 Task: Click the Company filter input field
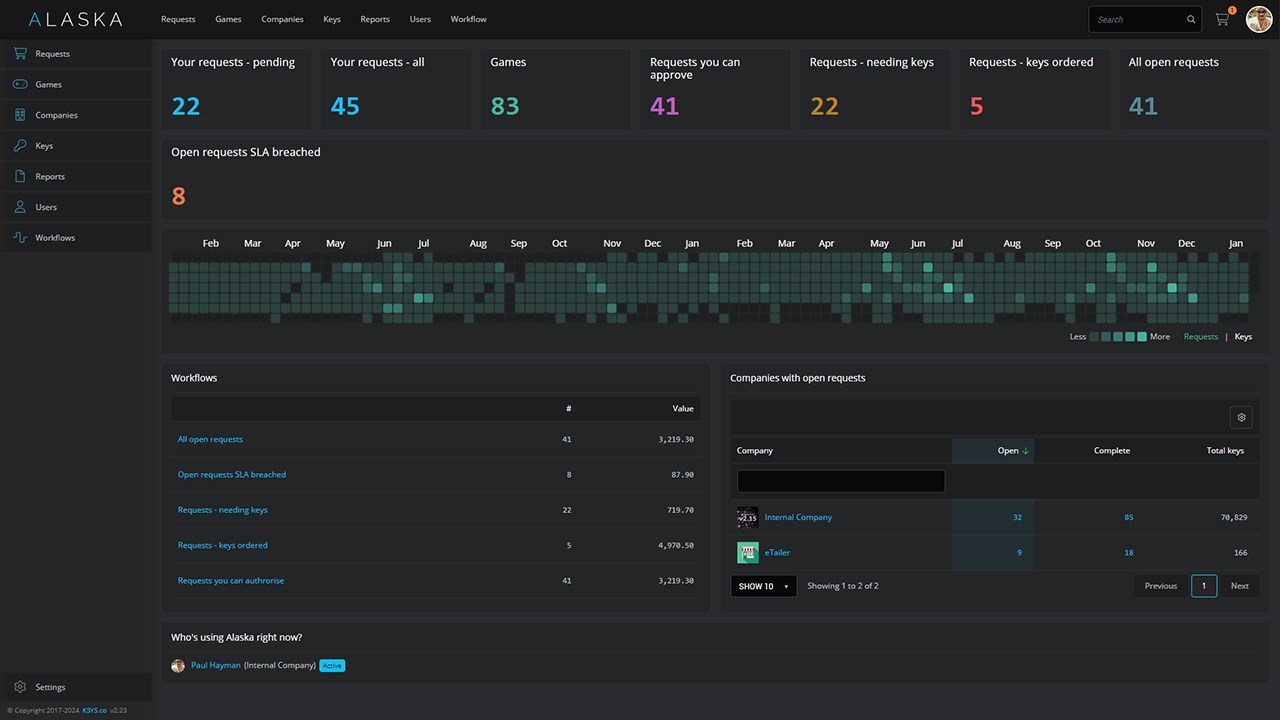[x=840, y=481]
